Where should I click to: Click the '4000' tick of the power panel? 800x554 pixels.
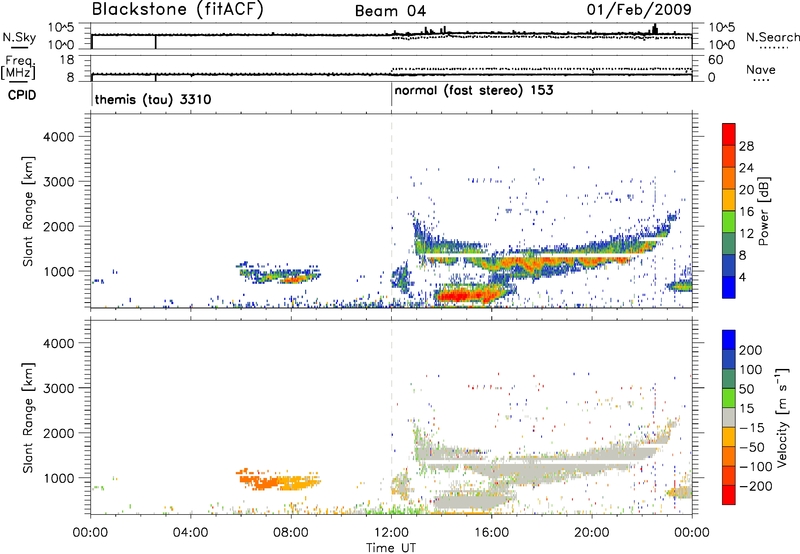(x=59, y=137)
